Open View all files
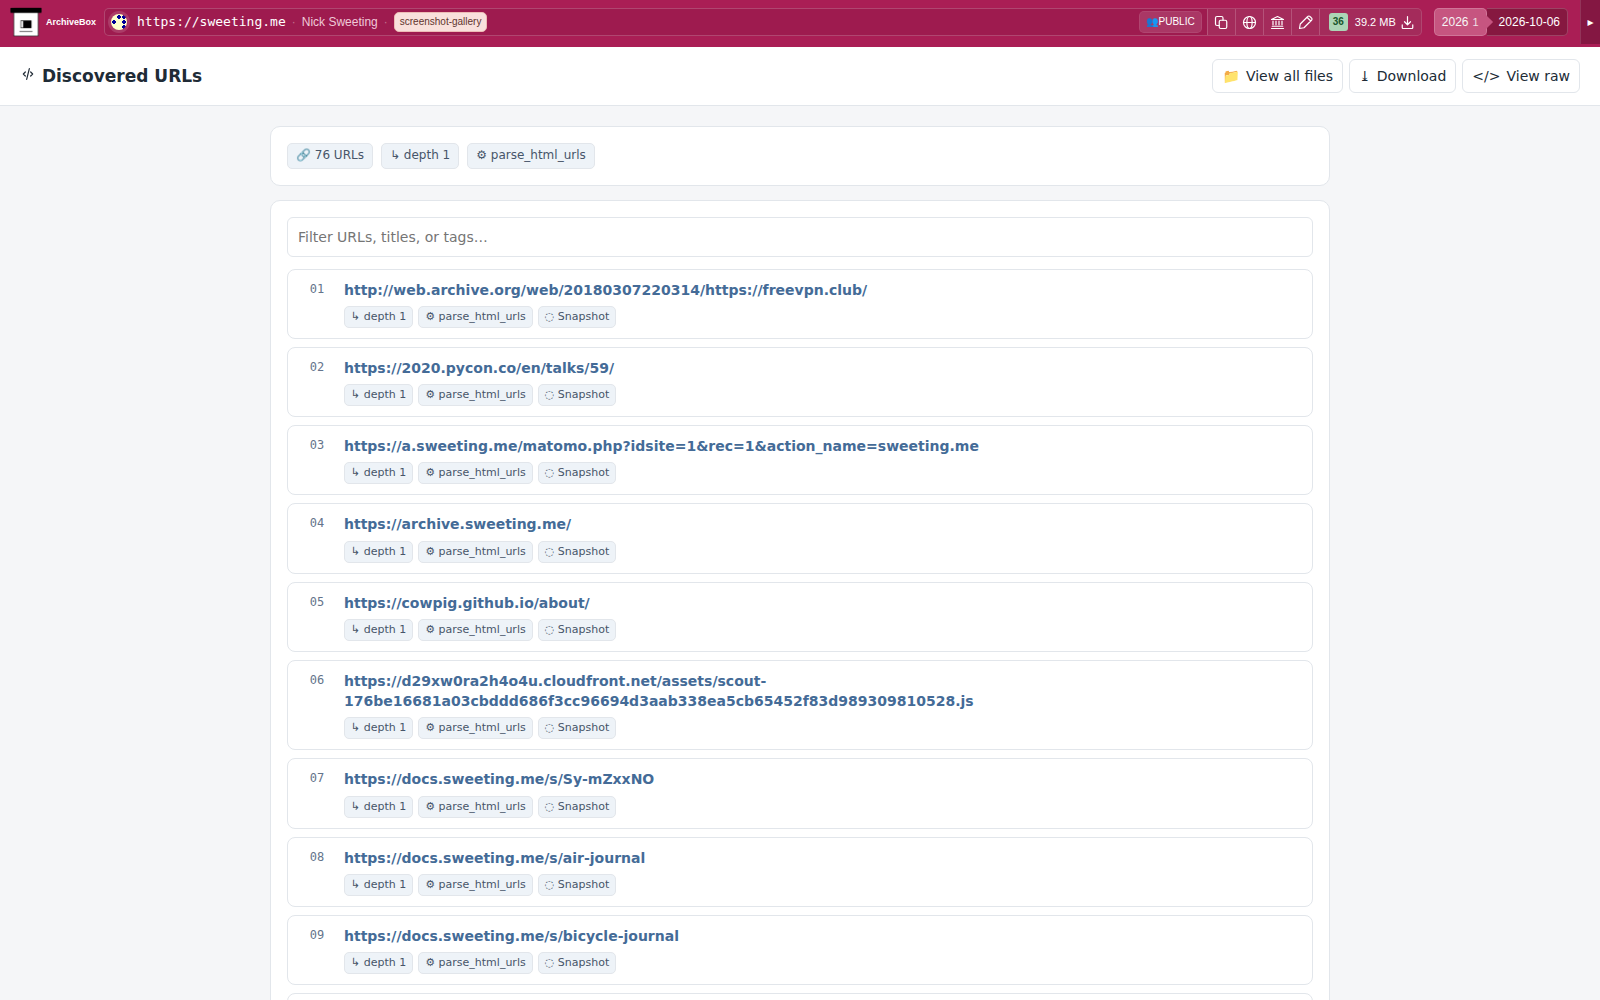This screenshot has height=1000, width=1600. [x=1277, y=76]
